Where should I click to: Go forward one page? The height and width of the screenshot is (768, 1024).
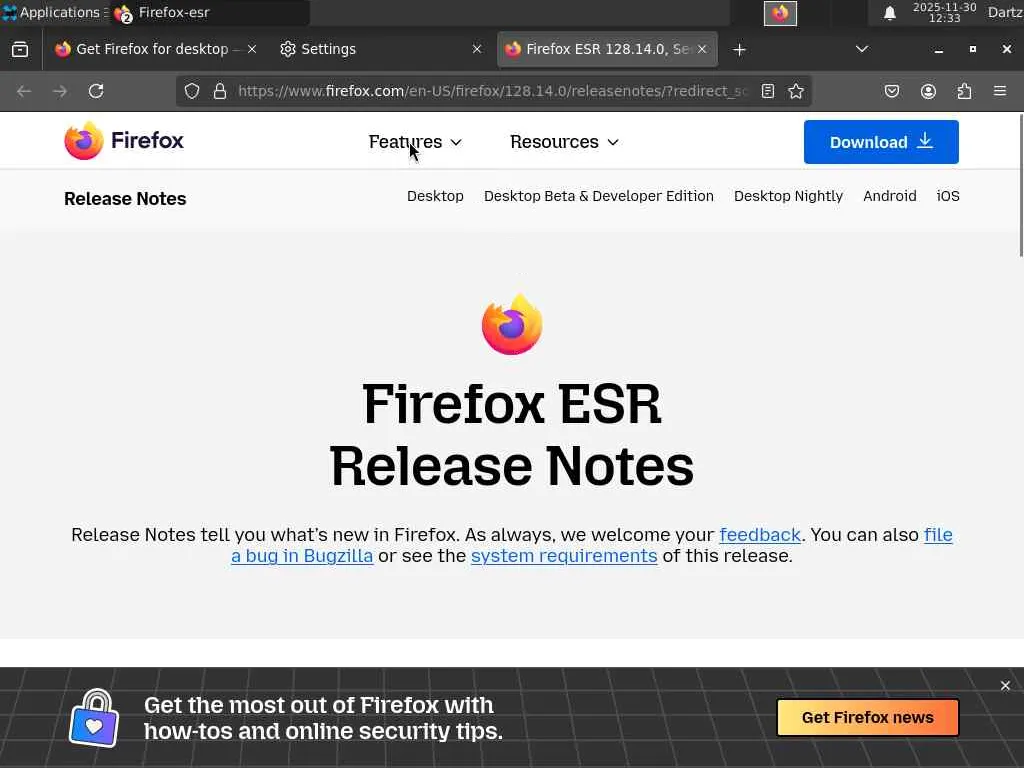click(x=60, y=91)
